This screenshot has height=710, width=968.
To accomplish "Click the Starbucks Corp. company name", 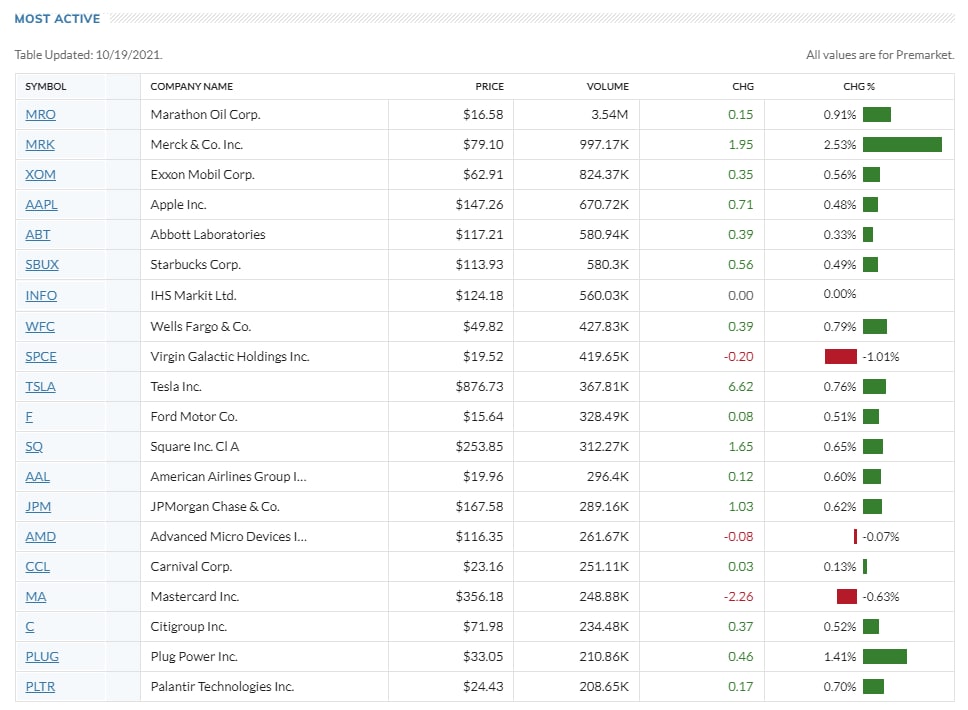I will point(196,265).
